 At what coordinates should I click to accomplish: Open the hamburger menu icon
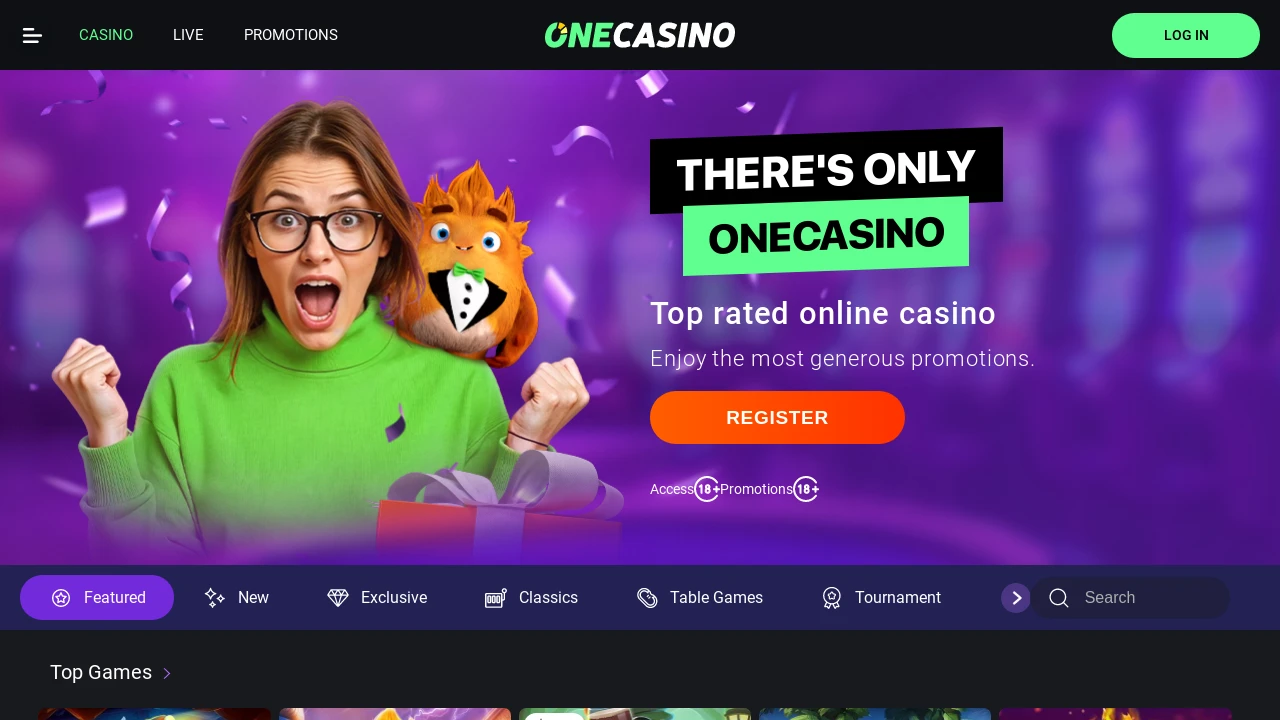[32, 35]
